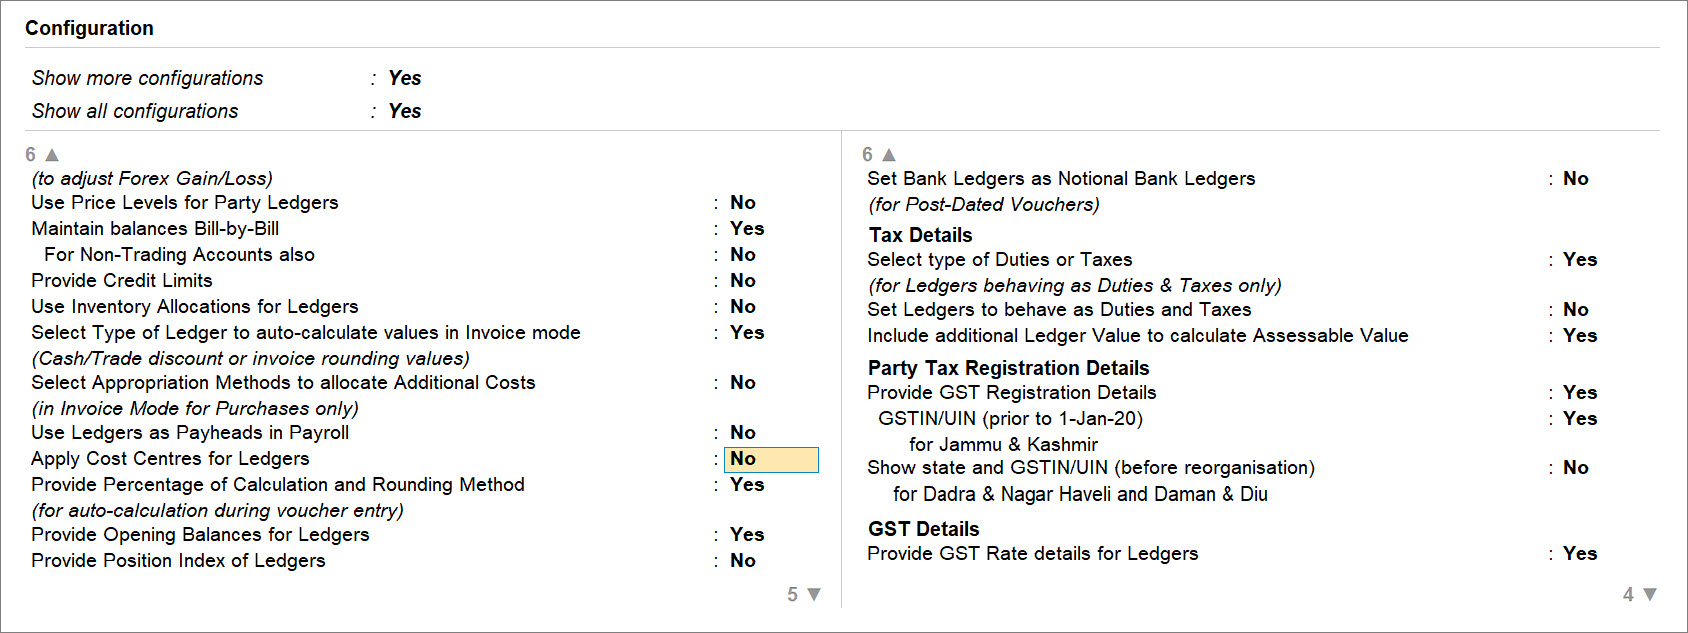Image resolution: width=1688 pixels, height=633 pixels.
Task: Select 'Use Inventory Allocations for Ledgers' label
Action: click(x=195, y=307)
